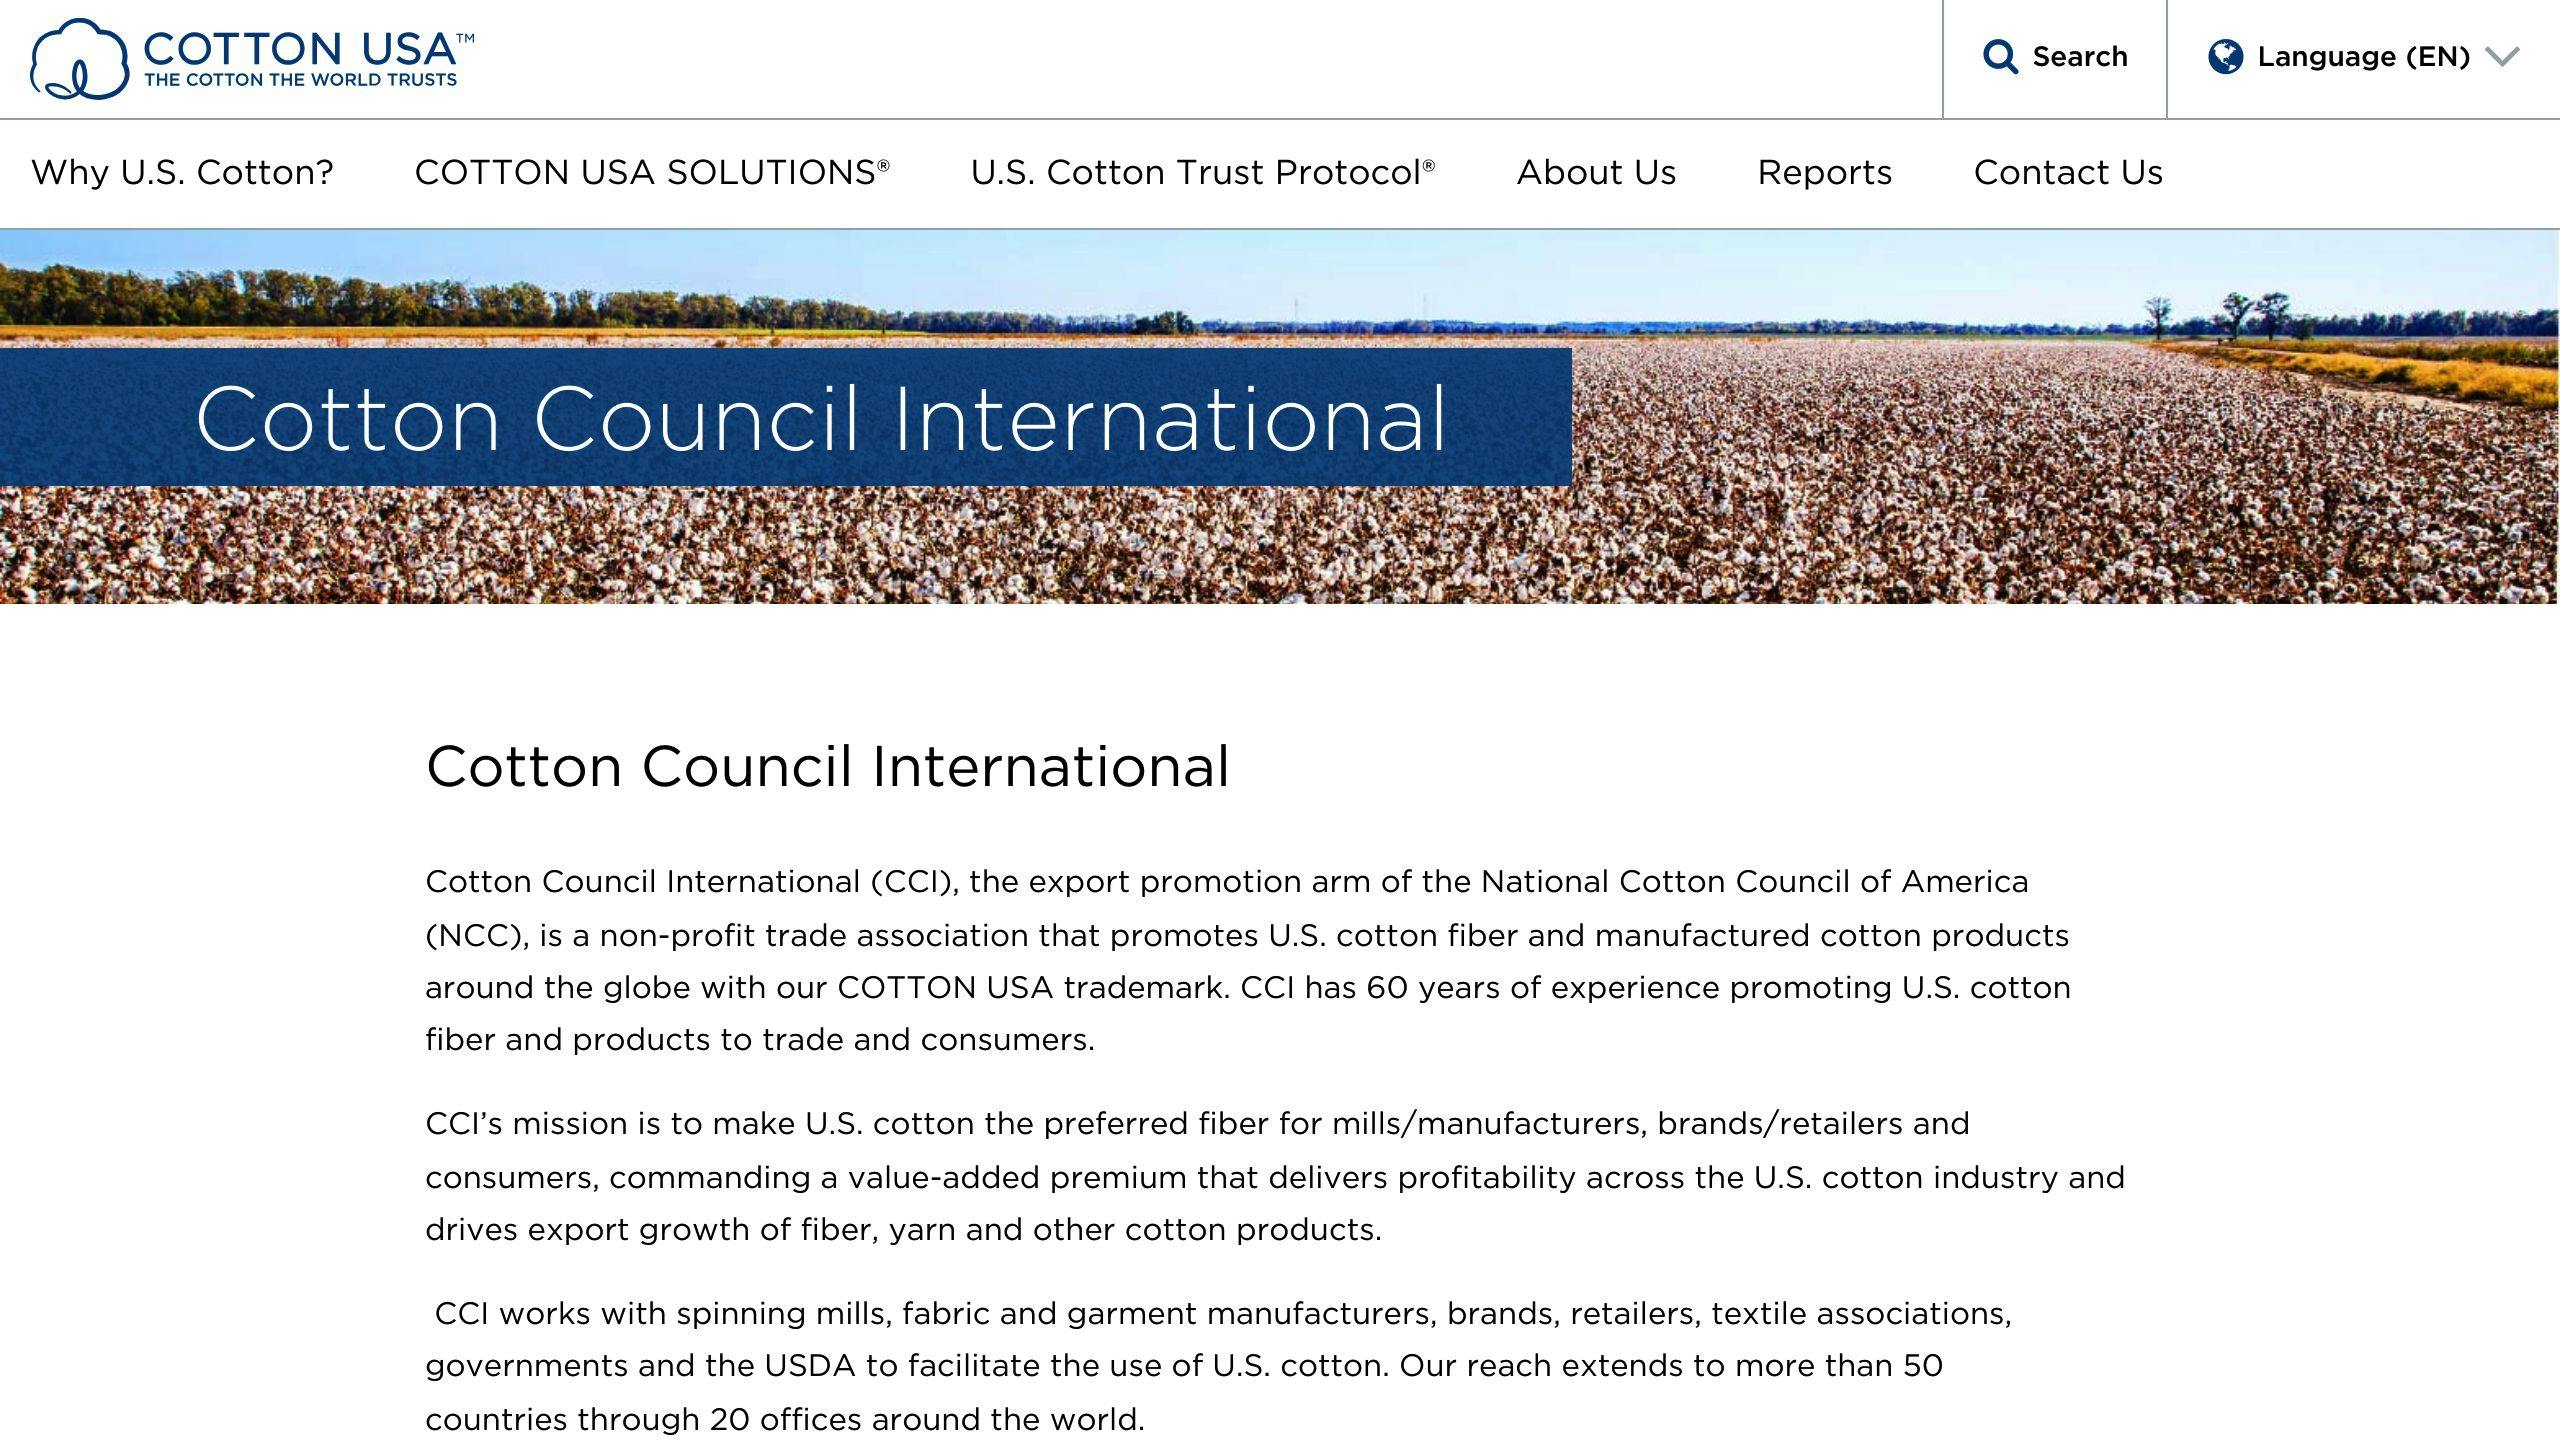Screen dimensions: 2560x1440
Task: Click the magnifying glass search icon
Action: coord(1999,57)
